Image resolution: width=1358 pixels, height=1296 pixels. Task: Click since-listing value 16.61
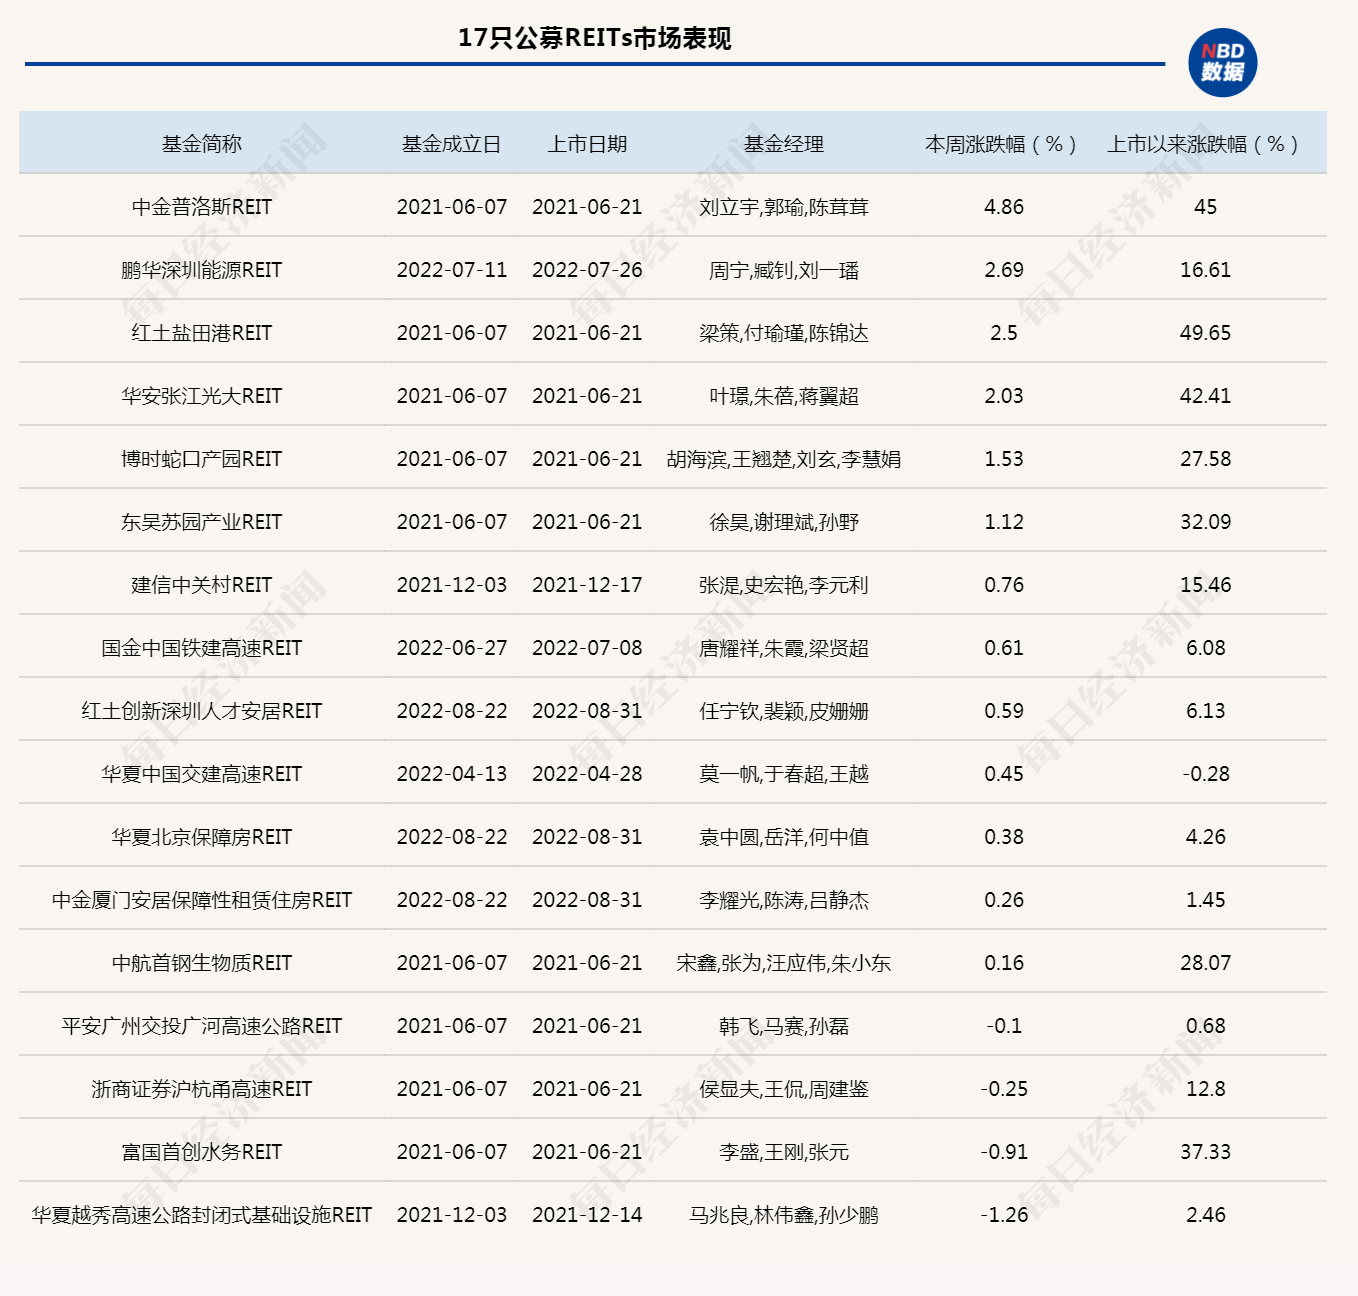pyautogui.click(x=1206, y=270)
